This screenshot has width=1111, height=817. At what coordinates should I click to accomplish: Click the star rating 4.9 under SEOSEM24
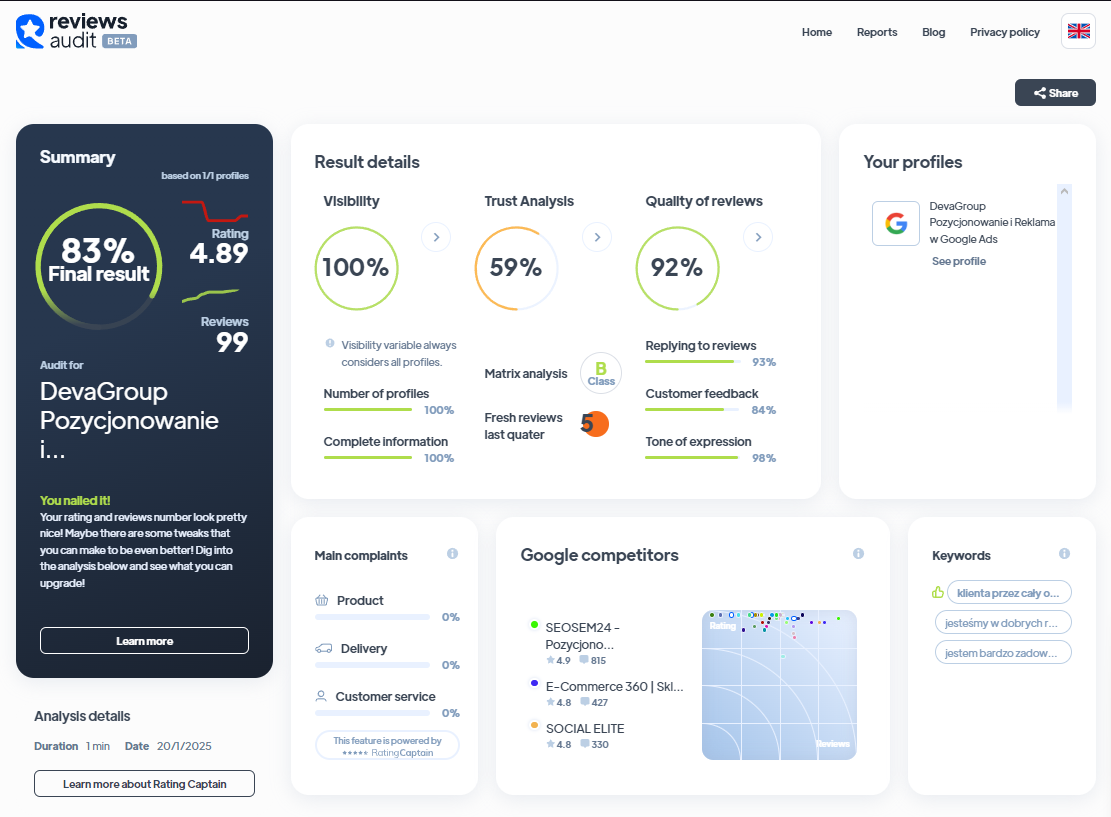[558, 660]
